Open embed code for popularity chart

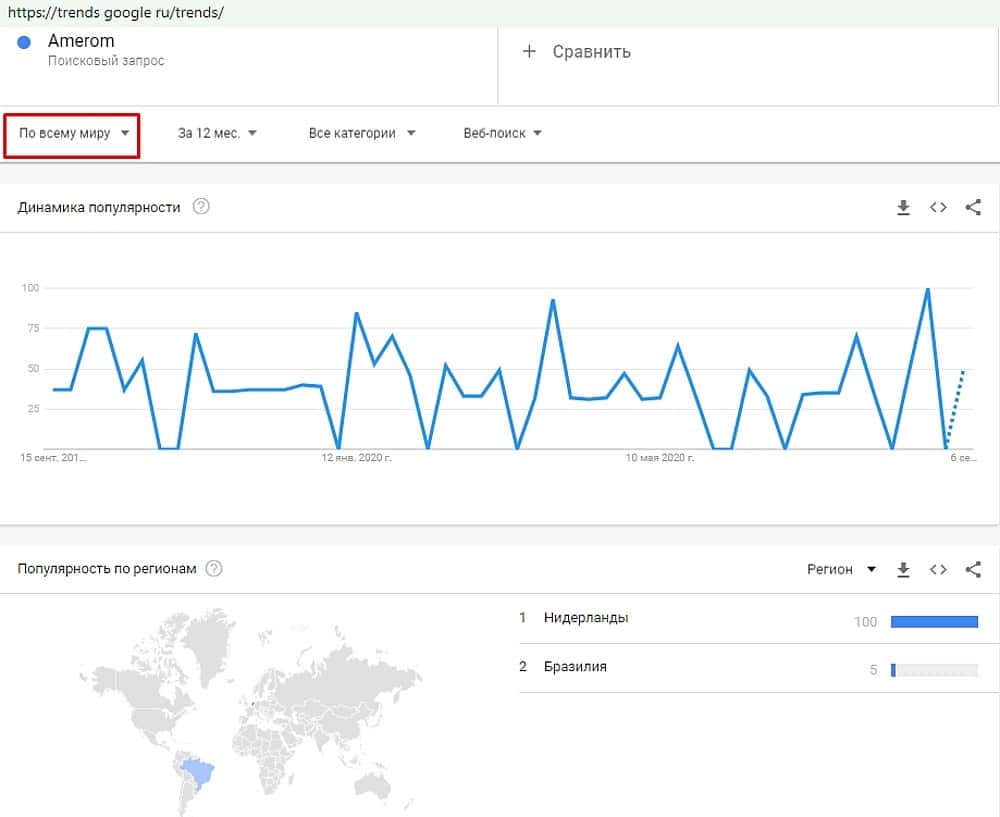pos(938,207)
